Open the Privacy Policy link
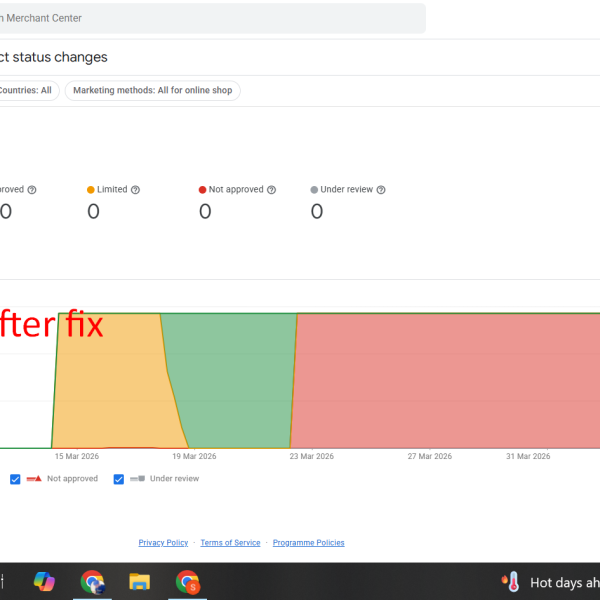Viewport: 600px width, 600px height. [163, 543]
